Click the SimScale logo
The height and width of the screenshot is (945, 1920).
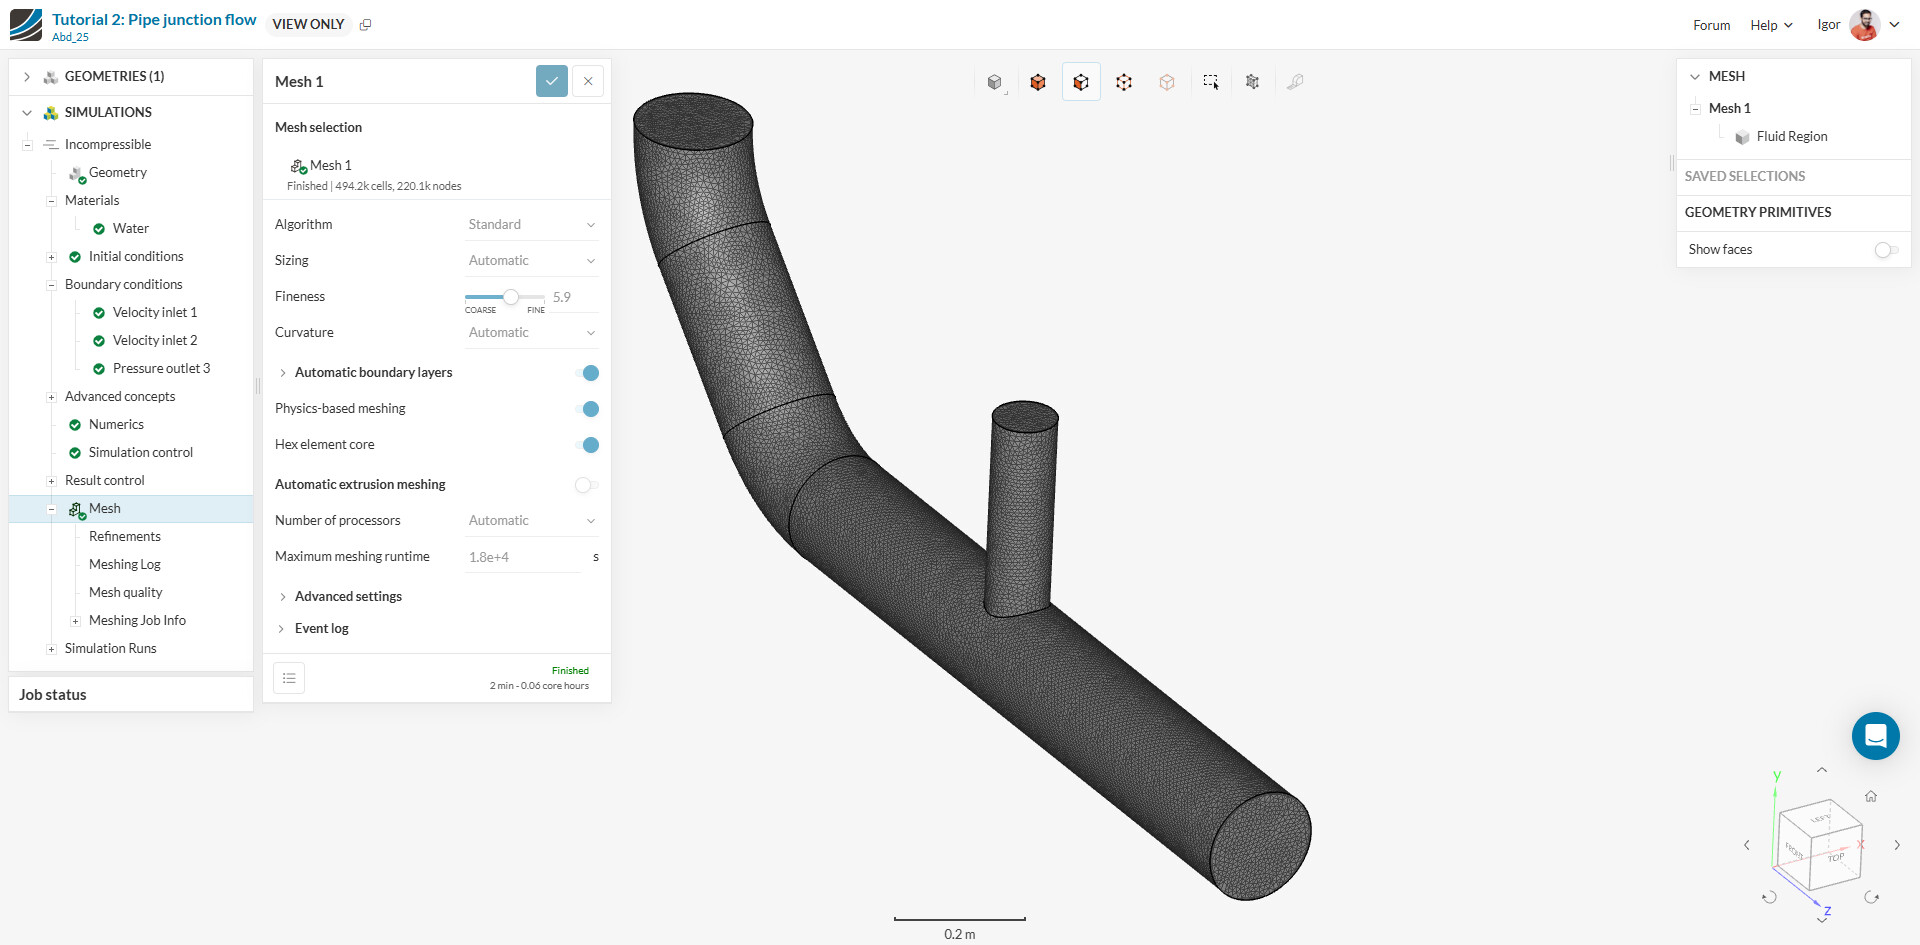tap(26, 25)
